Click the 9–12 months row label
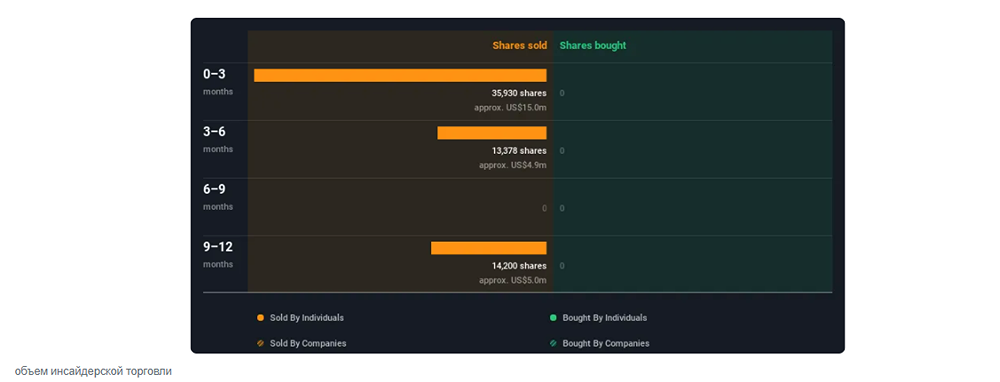 click(218, 254)
